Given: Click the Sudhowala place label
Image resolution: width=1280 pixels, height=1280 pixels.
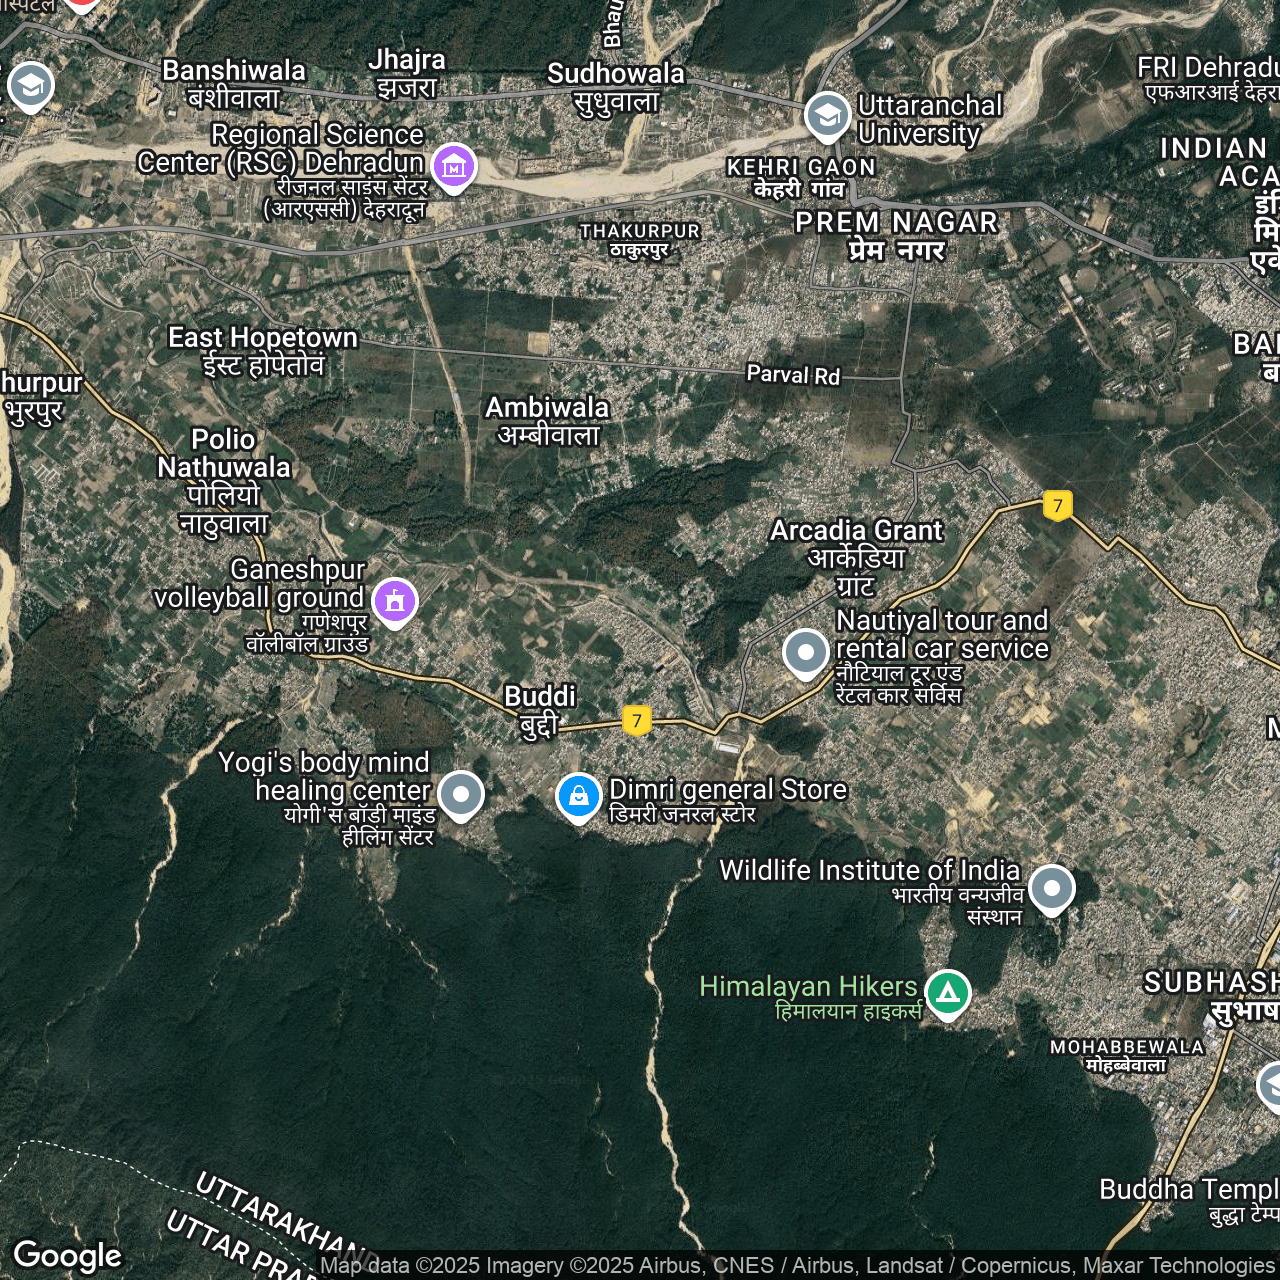Looking at the screenshot, I should pos(616,86).
